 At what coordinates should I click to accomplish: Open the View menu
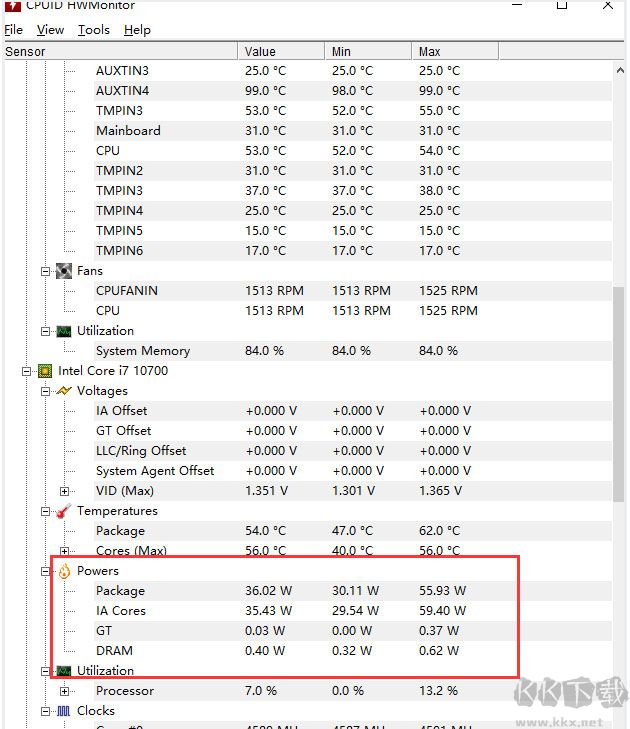click(50, 30)
